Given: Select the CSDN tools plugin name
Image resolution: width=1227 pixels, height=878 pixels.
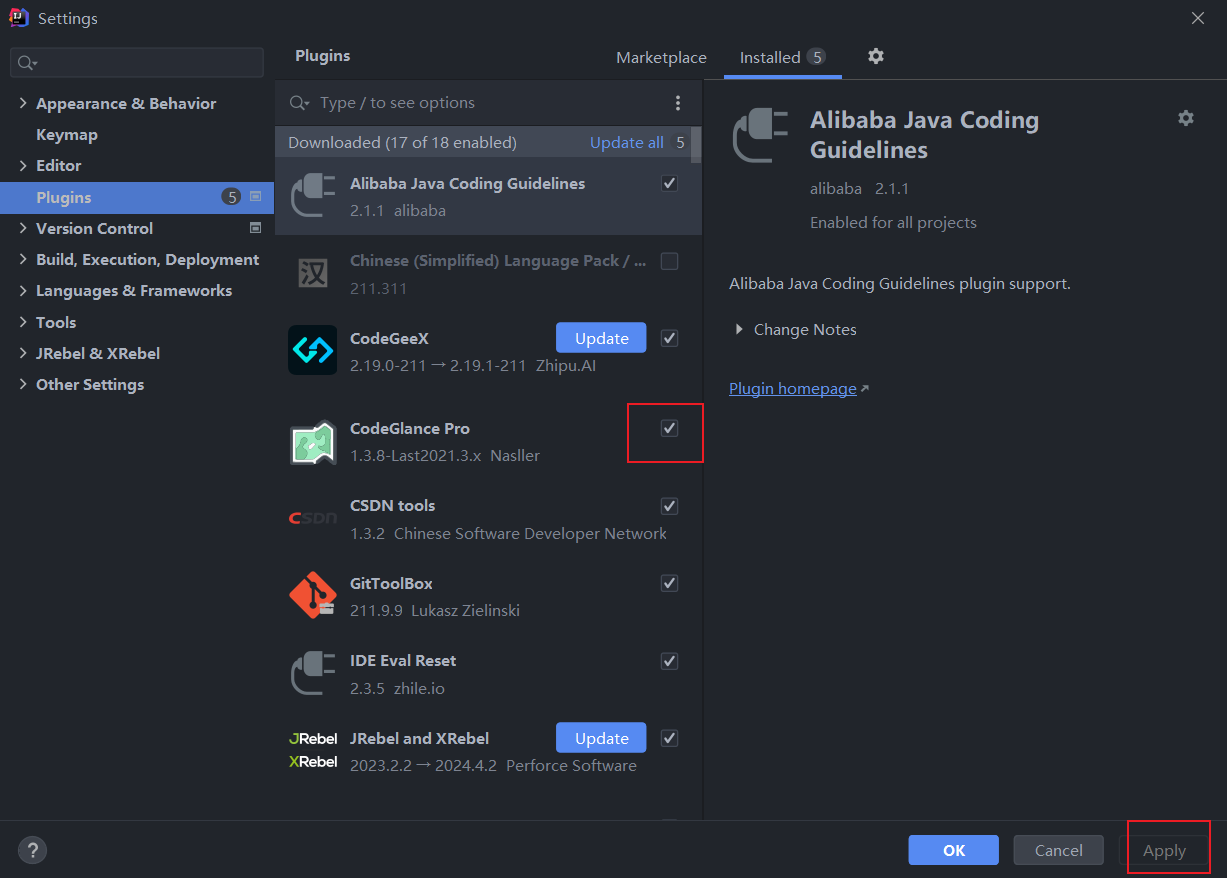Looking at the screenshot, I should tap(392, 505).
